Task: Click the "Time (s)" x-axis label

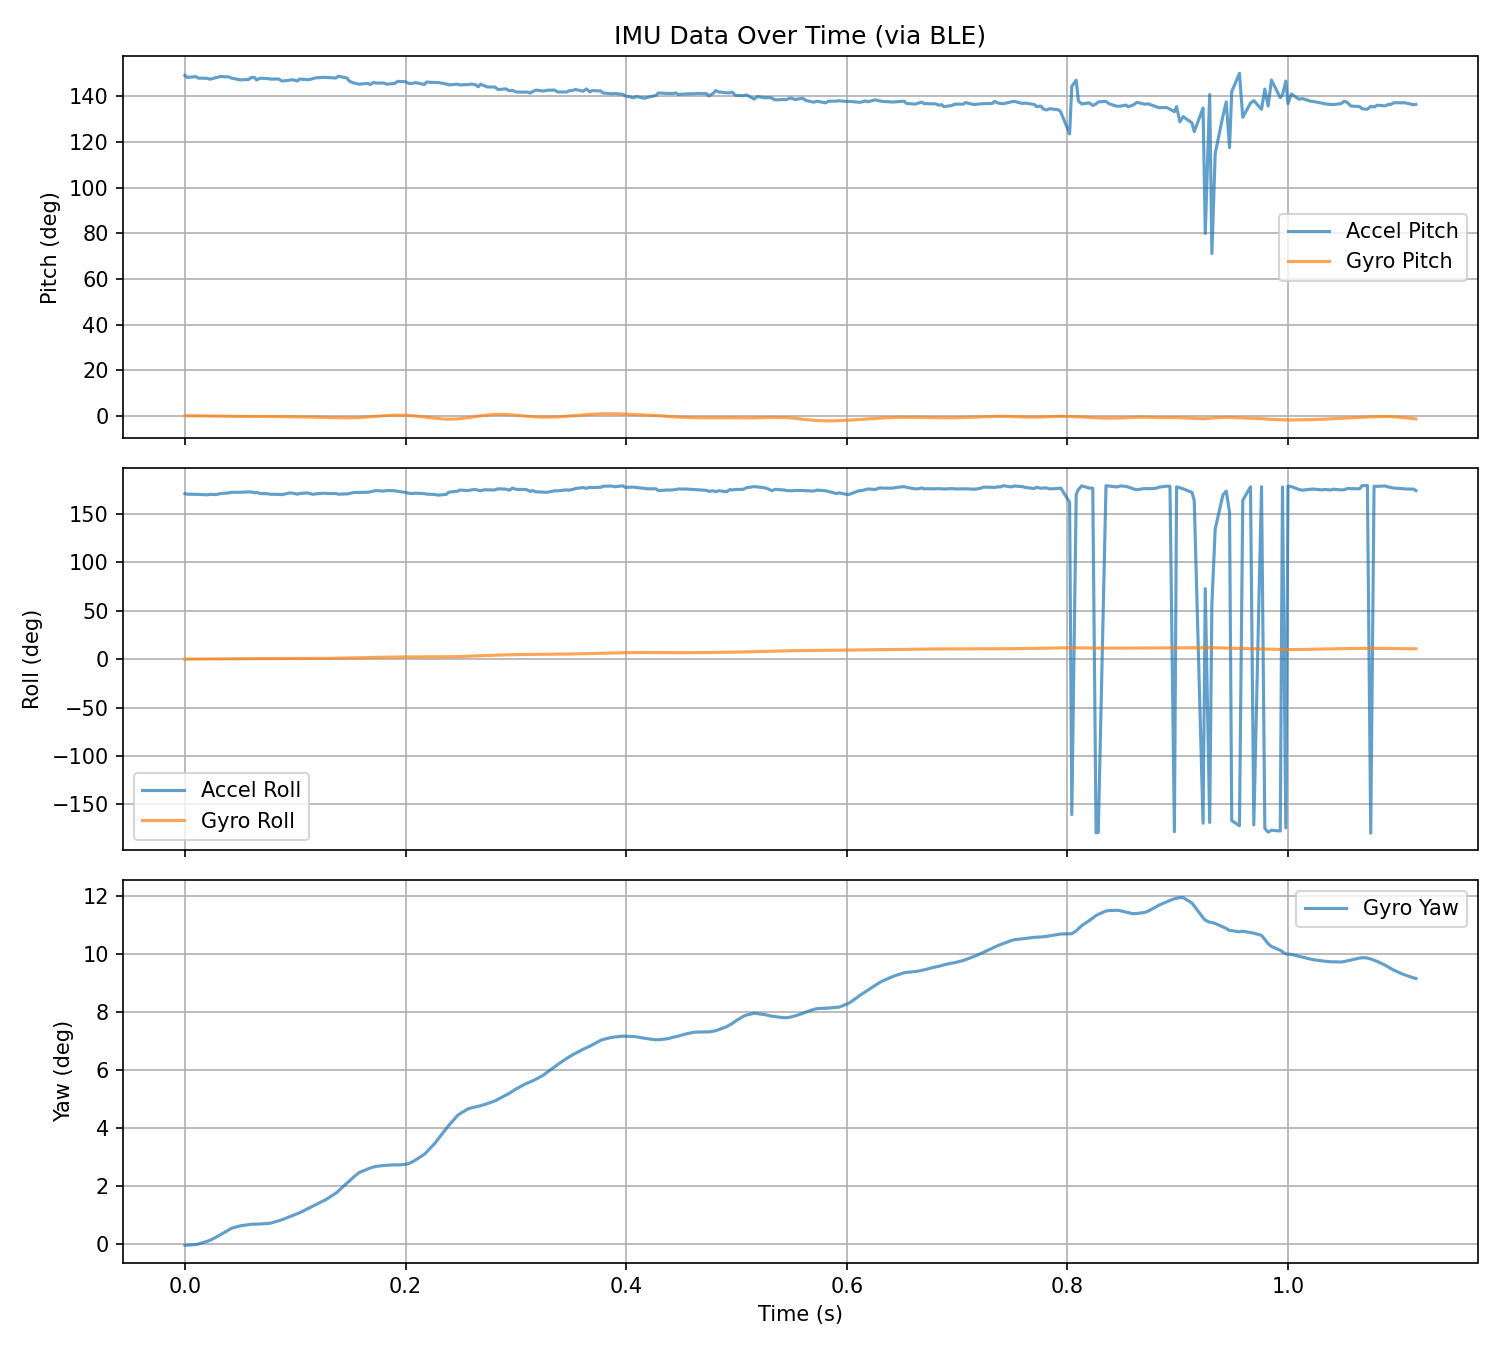Action: (799, 1314)
